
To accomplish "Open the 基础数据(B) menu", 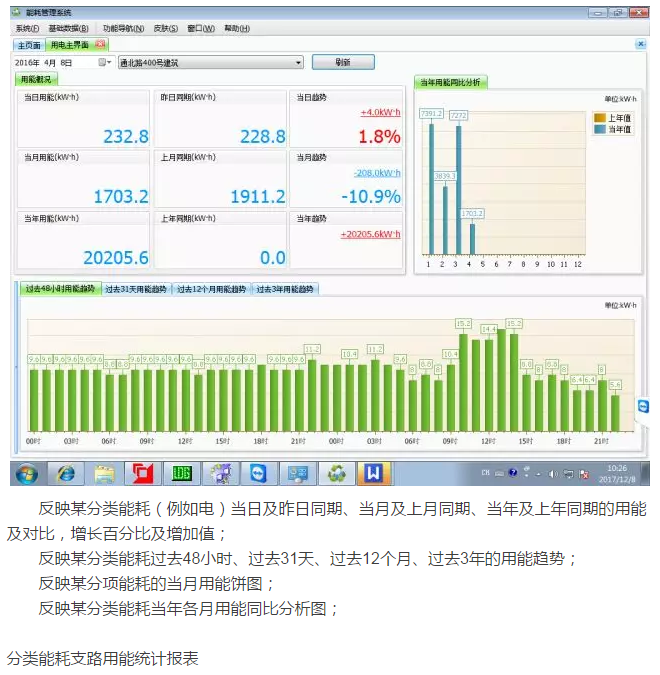I will point(68,28).
